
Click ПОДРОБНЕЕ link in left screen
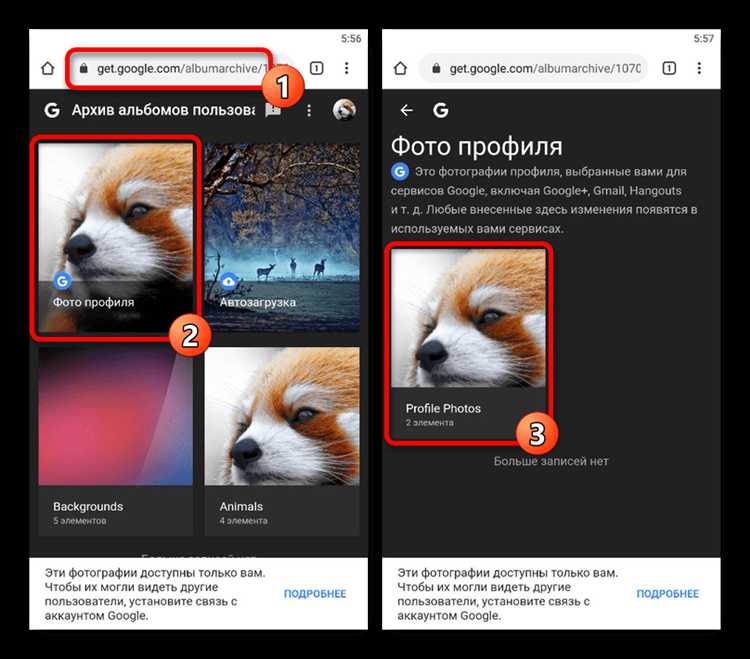tap(315, 593)
